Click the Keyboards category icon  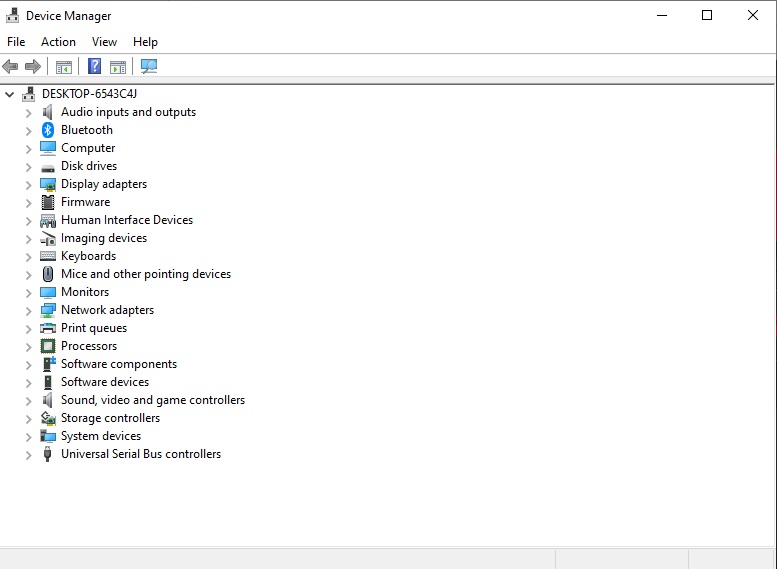[48, 256]
